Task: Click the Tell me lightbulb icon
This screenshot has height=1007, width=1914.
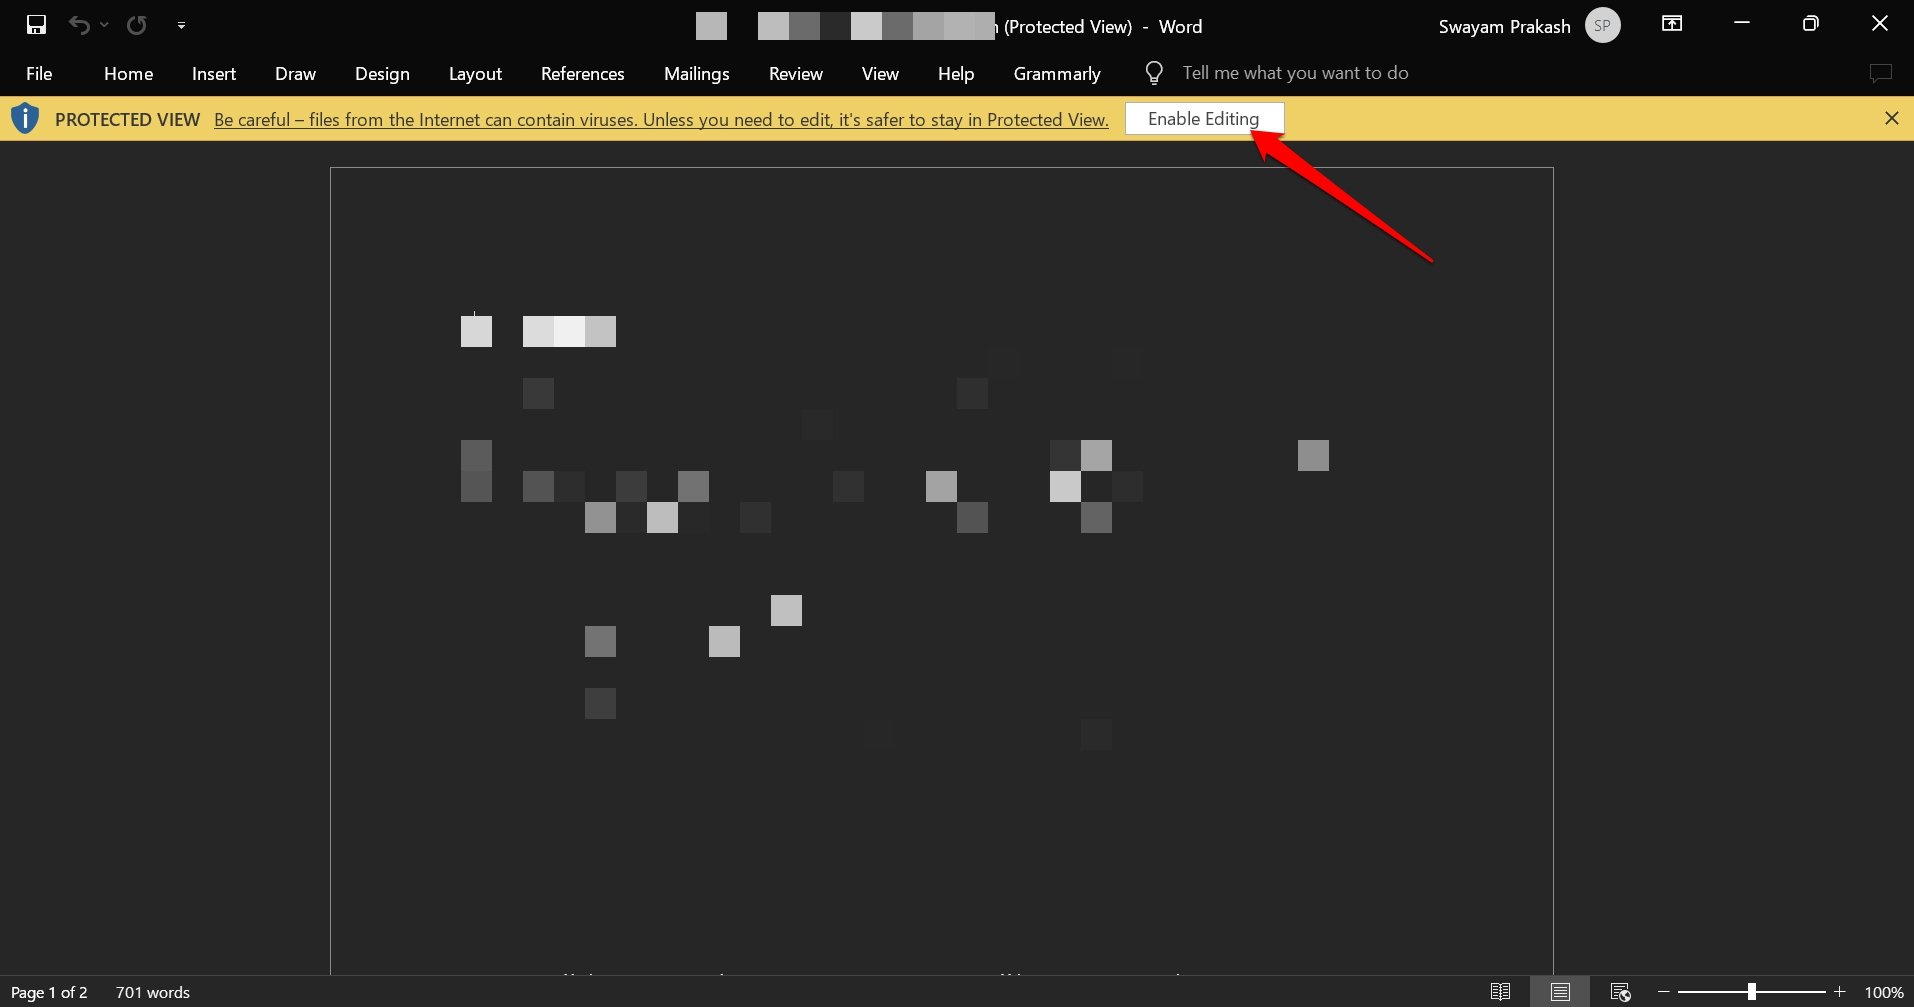Action: tap(1154, 73)
